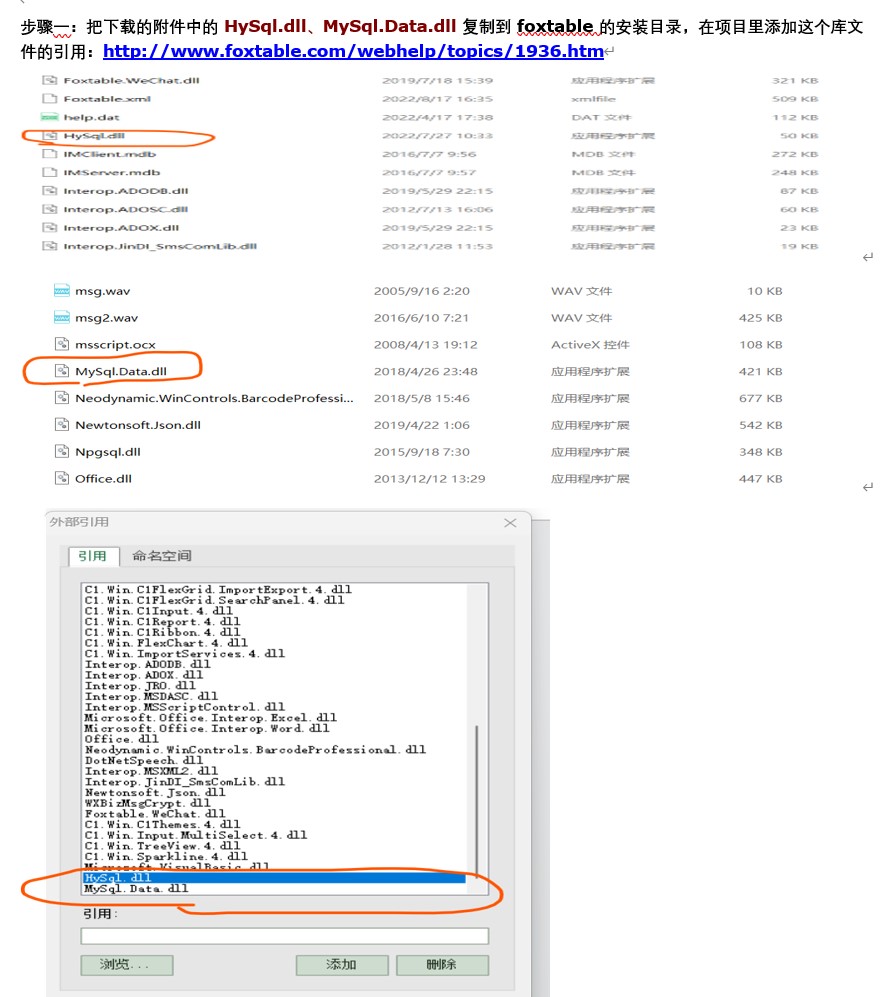Viewport: 881px width, 997px height.
Task: Select MySql.Data.dll in the reference list
Action: click(136, 889)
